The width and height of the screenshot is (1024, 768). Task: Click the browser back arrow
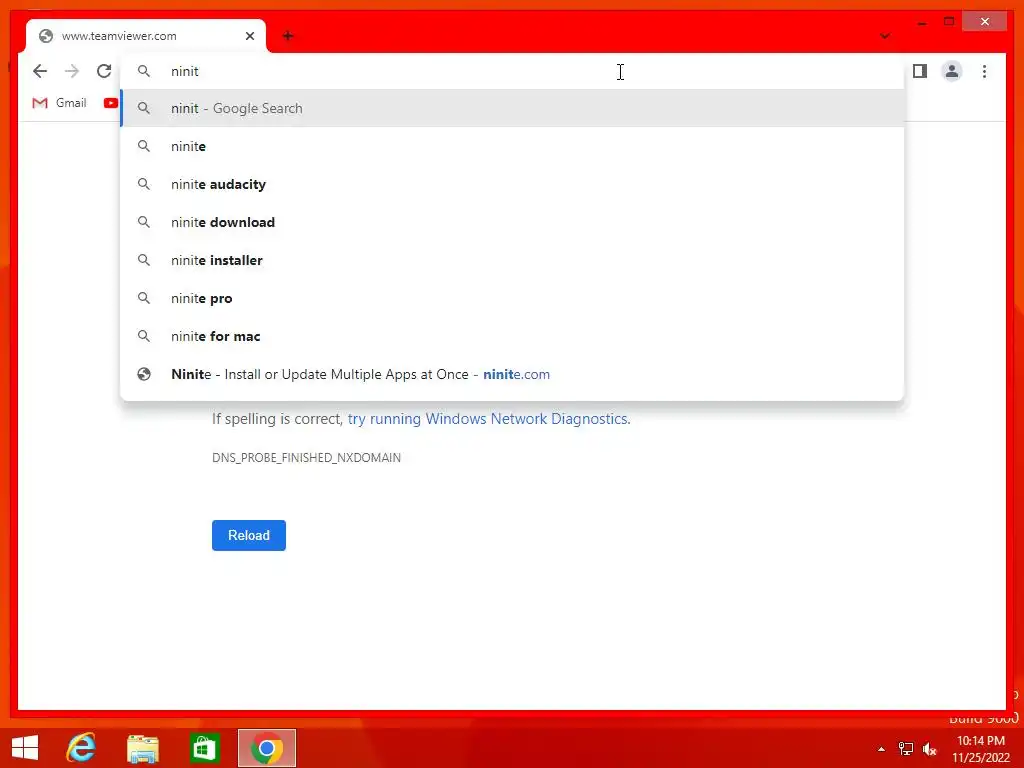(x=40, y=71)
